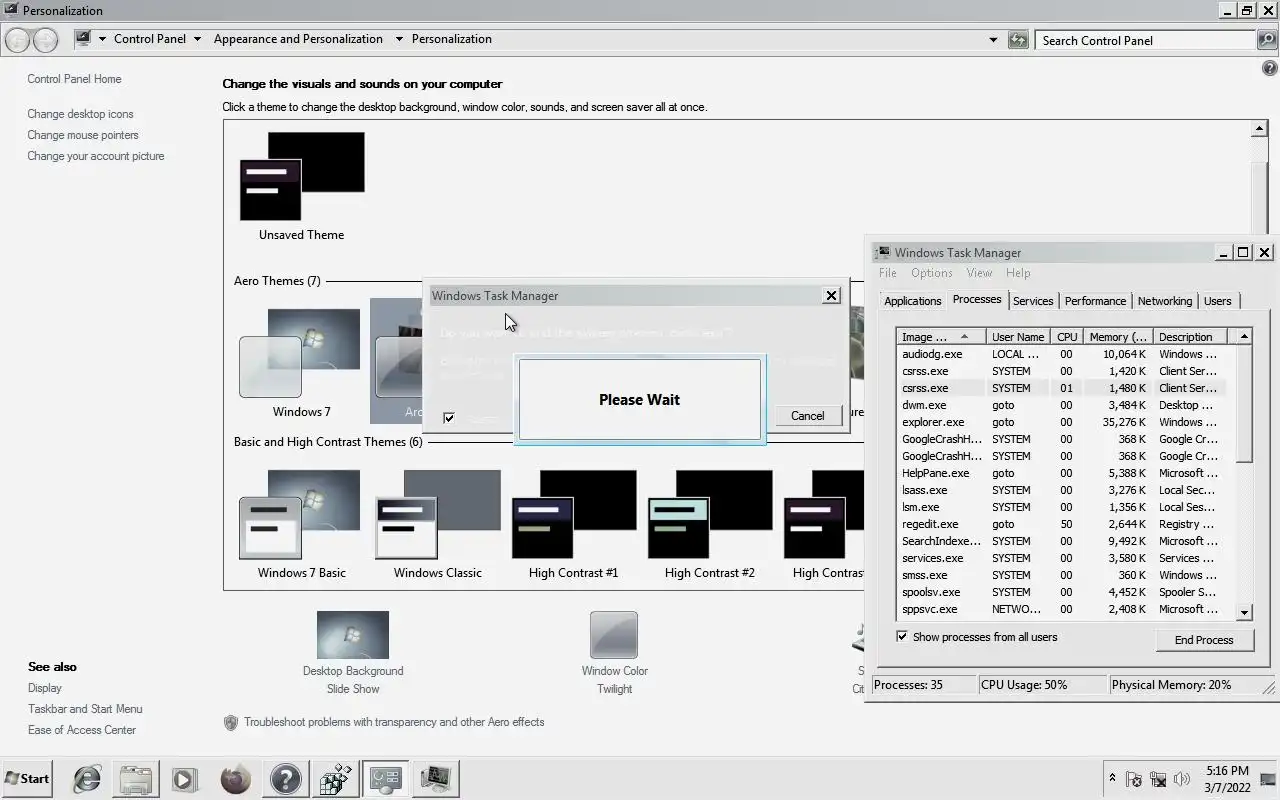1280x800 pixels.
Task: Go forward in Control Panel navigation
Action: (45, 40)
